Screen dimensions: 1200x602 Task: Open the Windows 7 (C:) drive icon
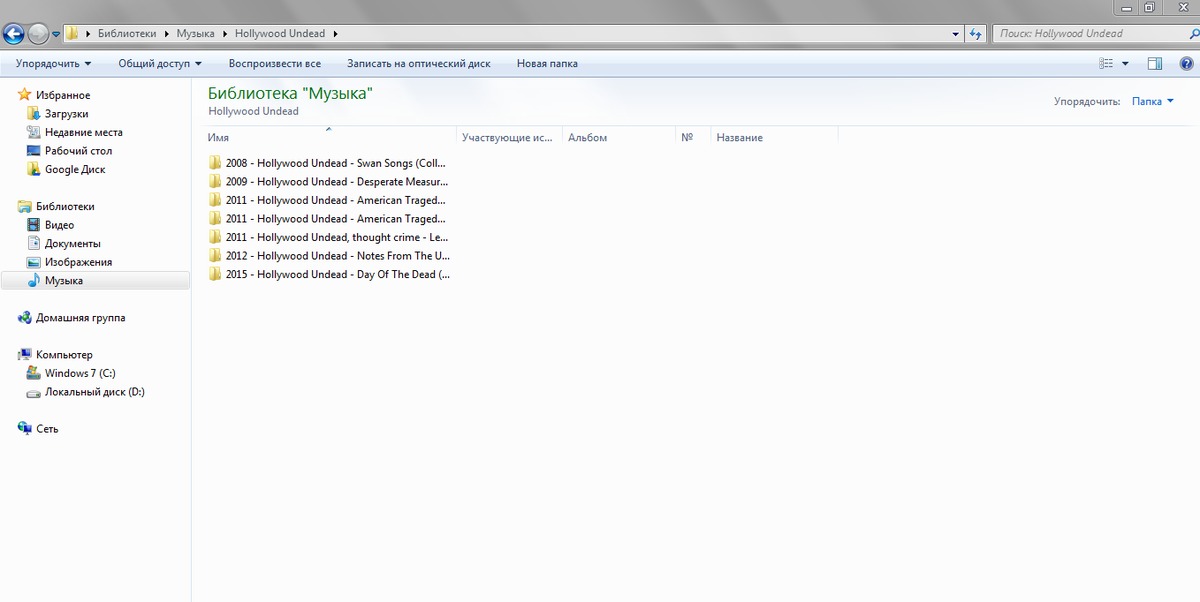tap(34, 373)
